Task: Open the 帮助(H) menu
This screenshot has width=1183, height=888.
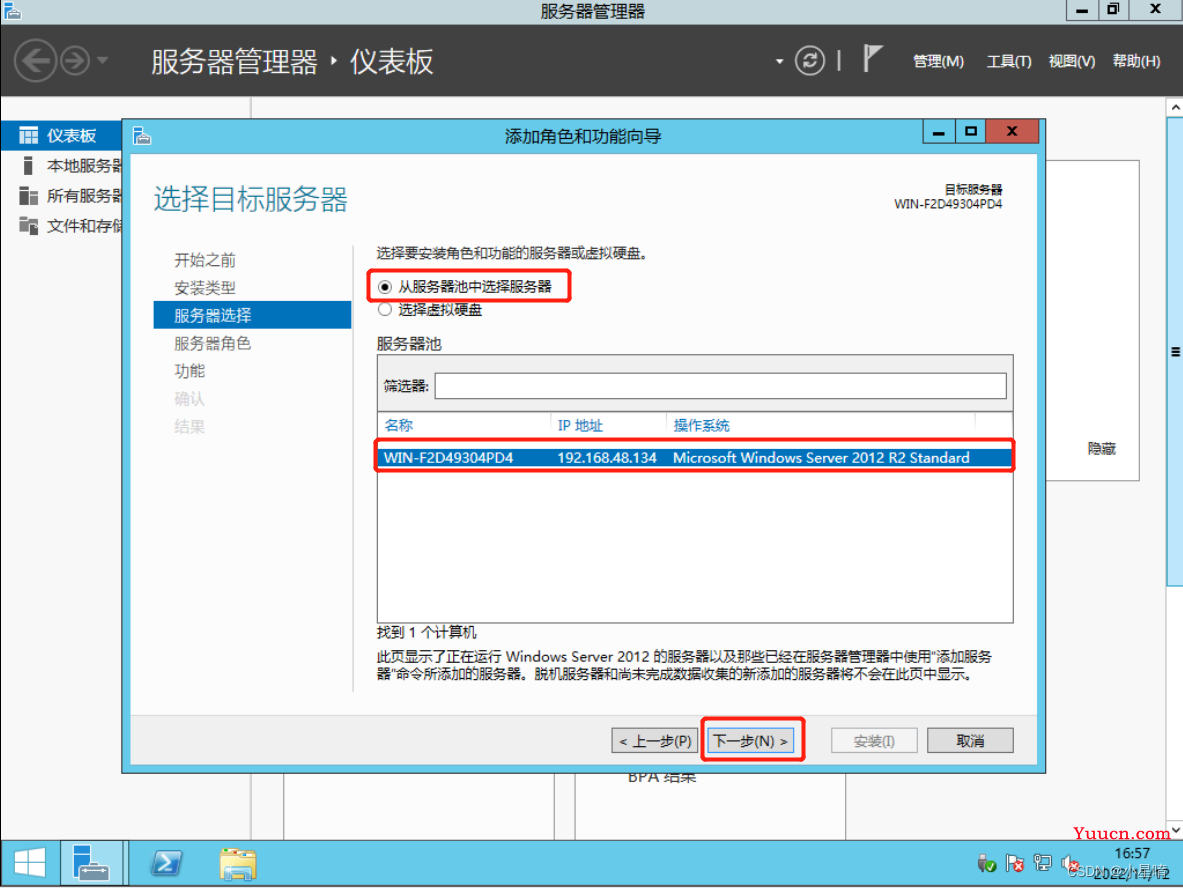Action: (x=1136, y=61)
